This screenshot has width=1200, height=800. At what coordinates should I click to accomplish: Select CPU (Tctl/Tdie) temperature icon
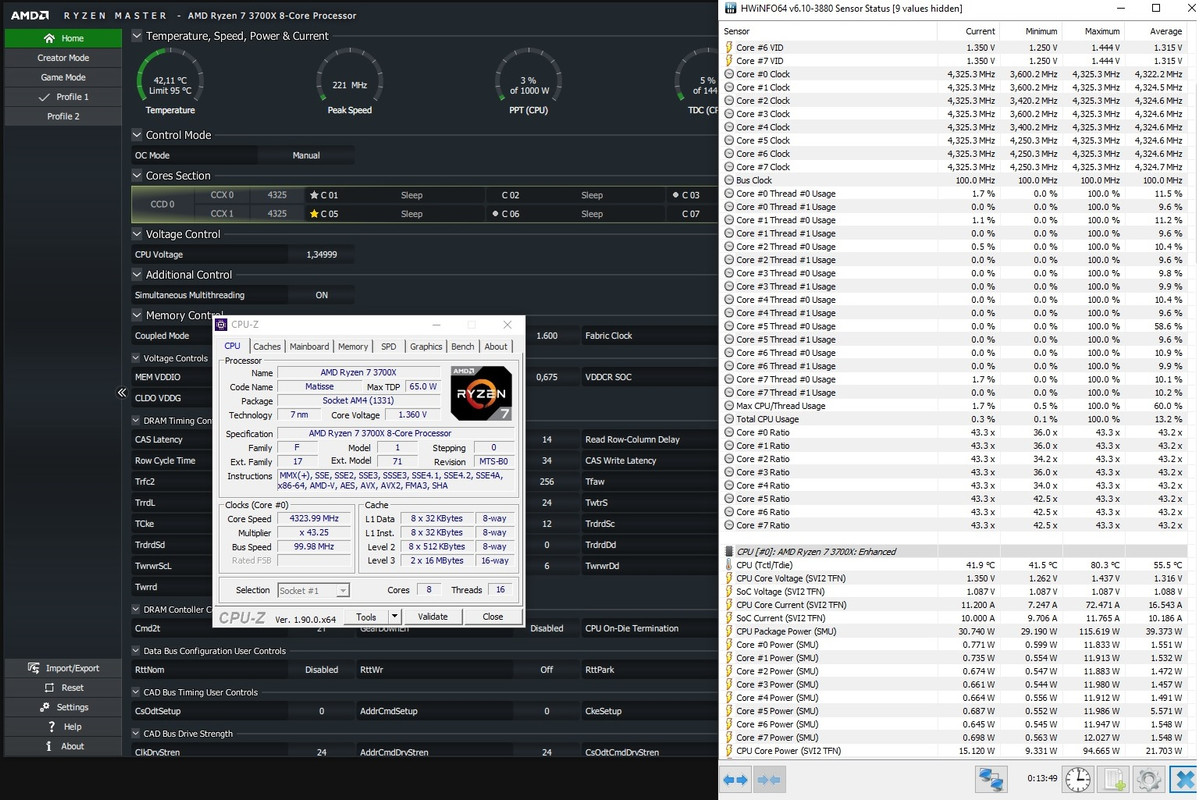[728, 565]
